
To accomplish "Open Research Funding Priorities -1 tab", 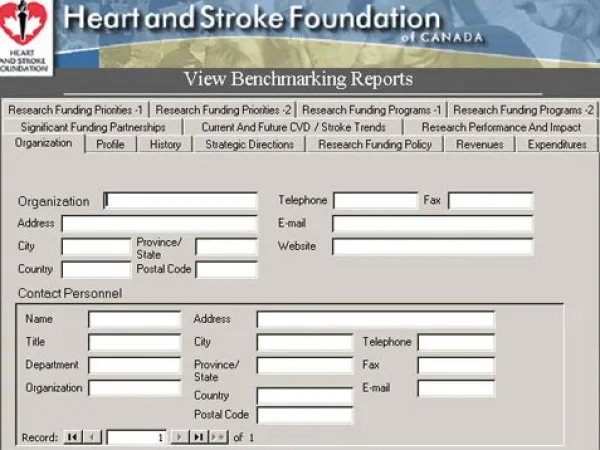I will coord(75,109).
